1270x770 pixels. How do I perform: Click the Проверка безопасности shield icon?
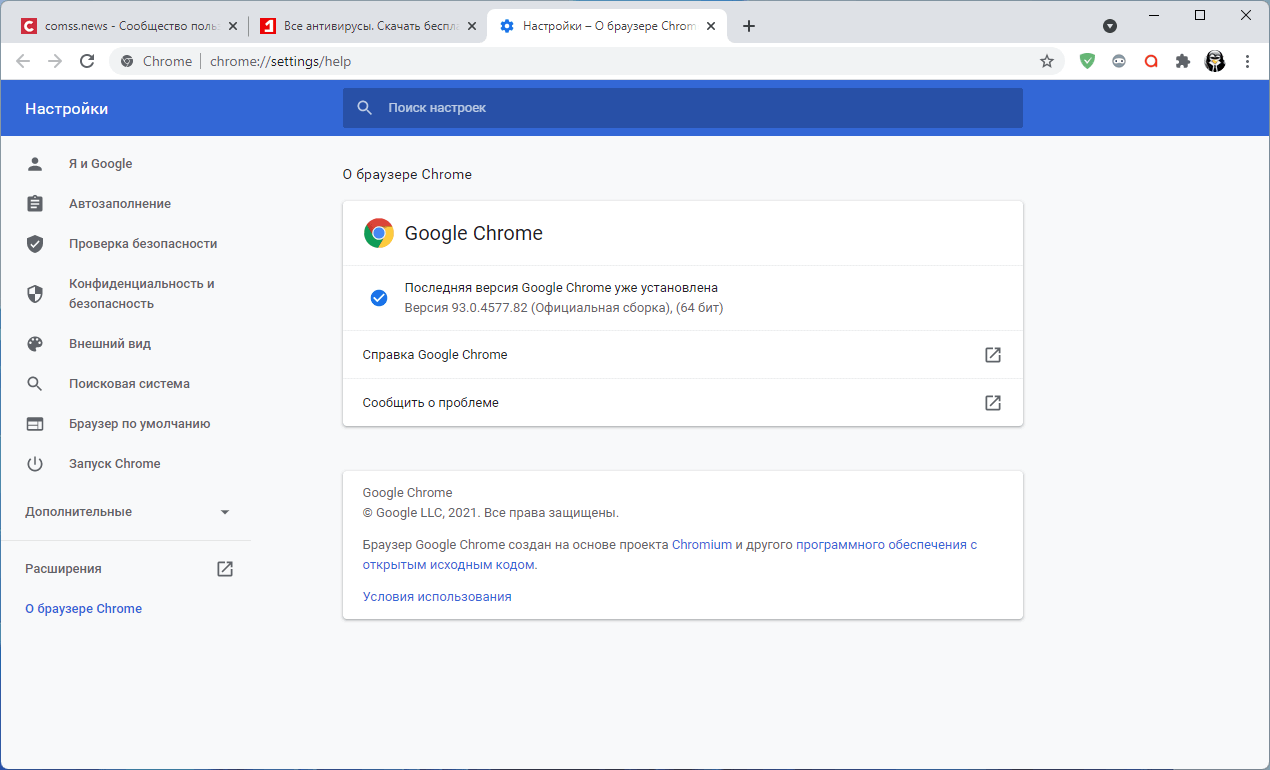coord(35,244)
